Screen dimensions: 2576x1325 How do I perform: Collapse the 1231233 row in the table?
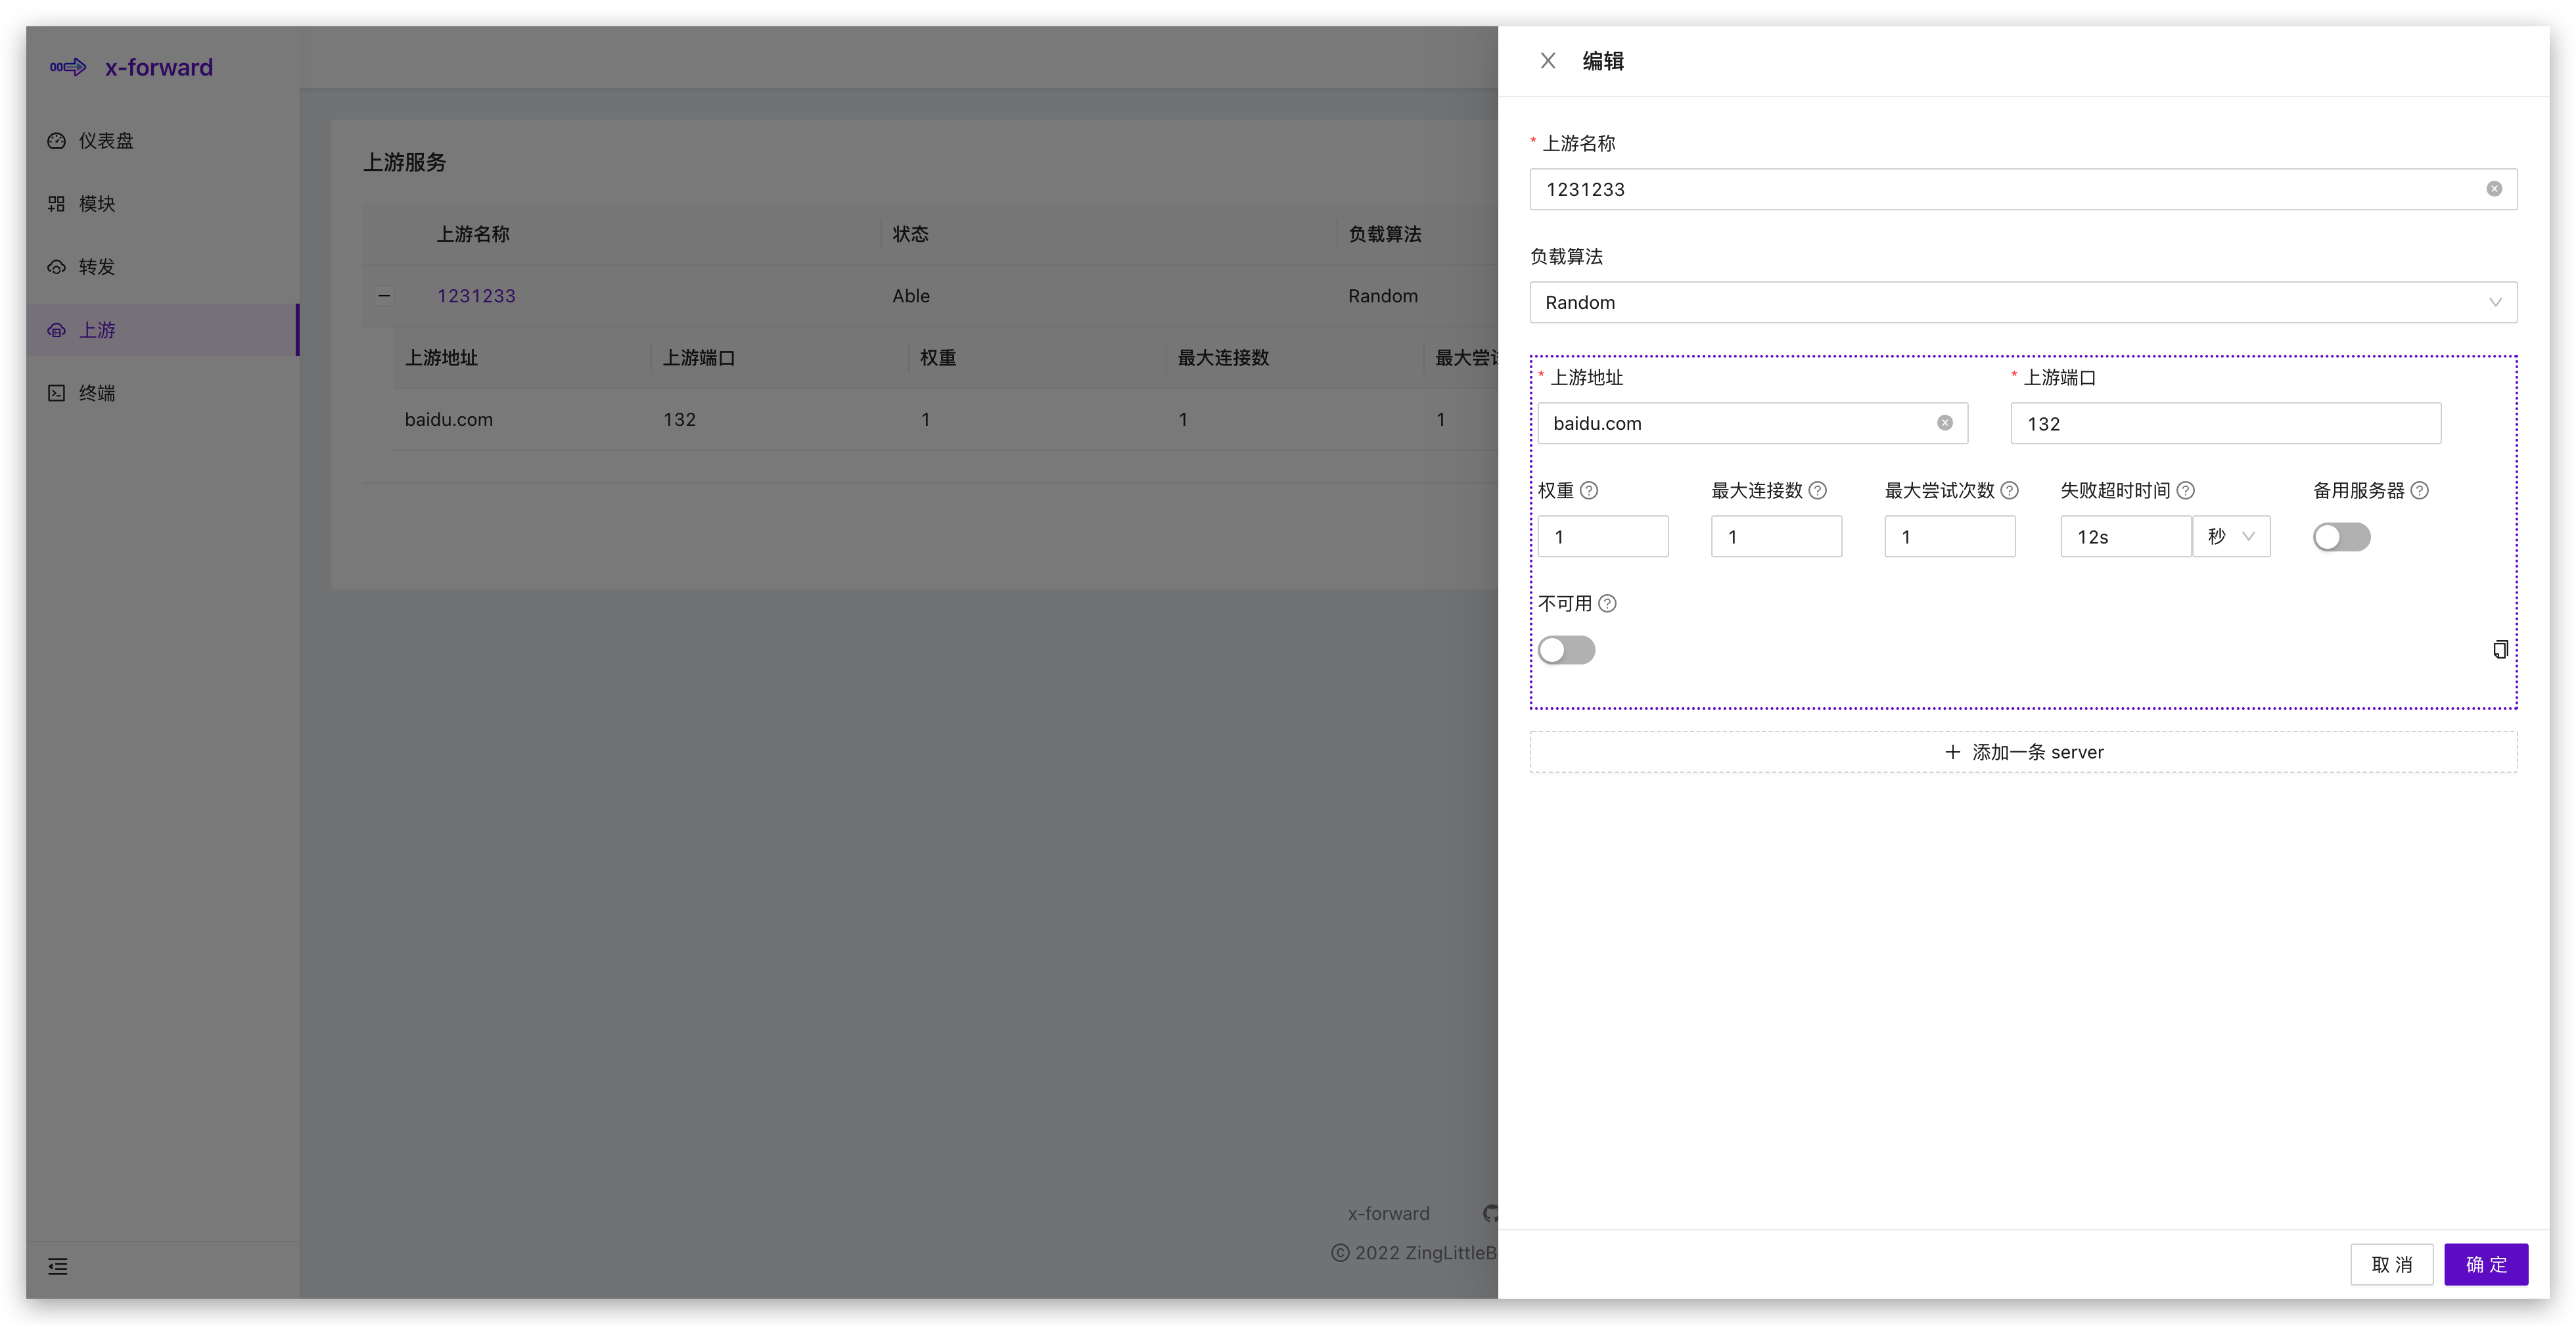point(384,296)
